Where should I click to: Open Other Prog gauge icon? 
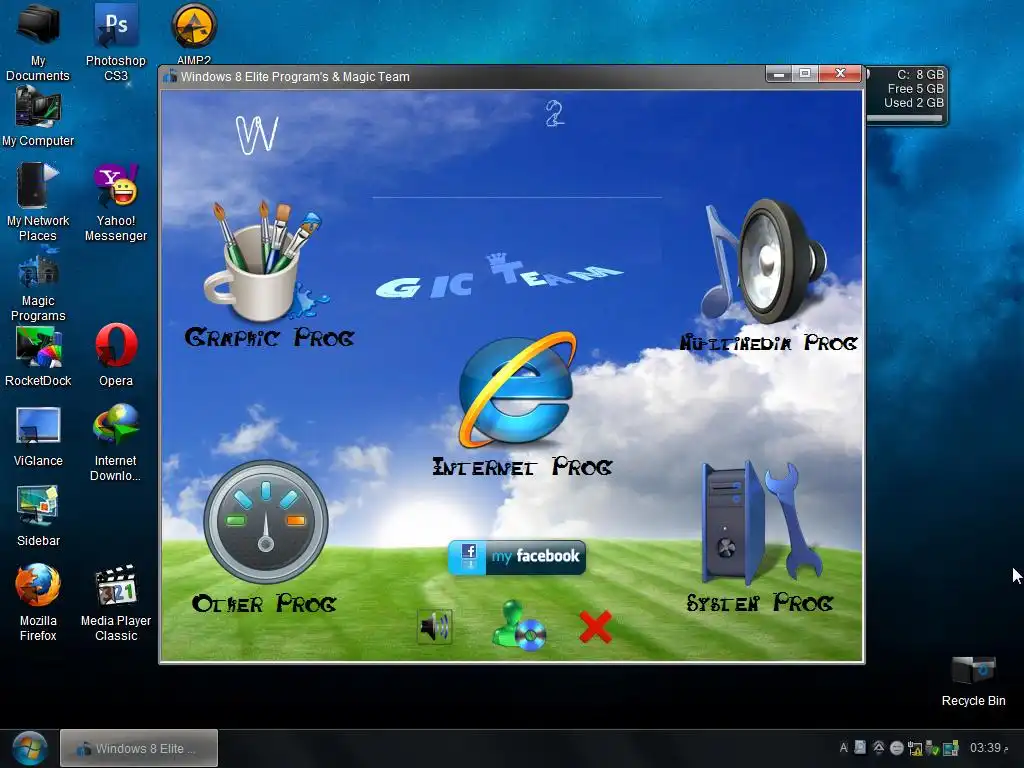pyautogui.click(x=266, y=522)
